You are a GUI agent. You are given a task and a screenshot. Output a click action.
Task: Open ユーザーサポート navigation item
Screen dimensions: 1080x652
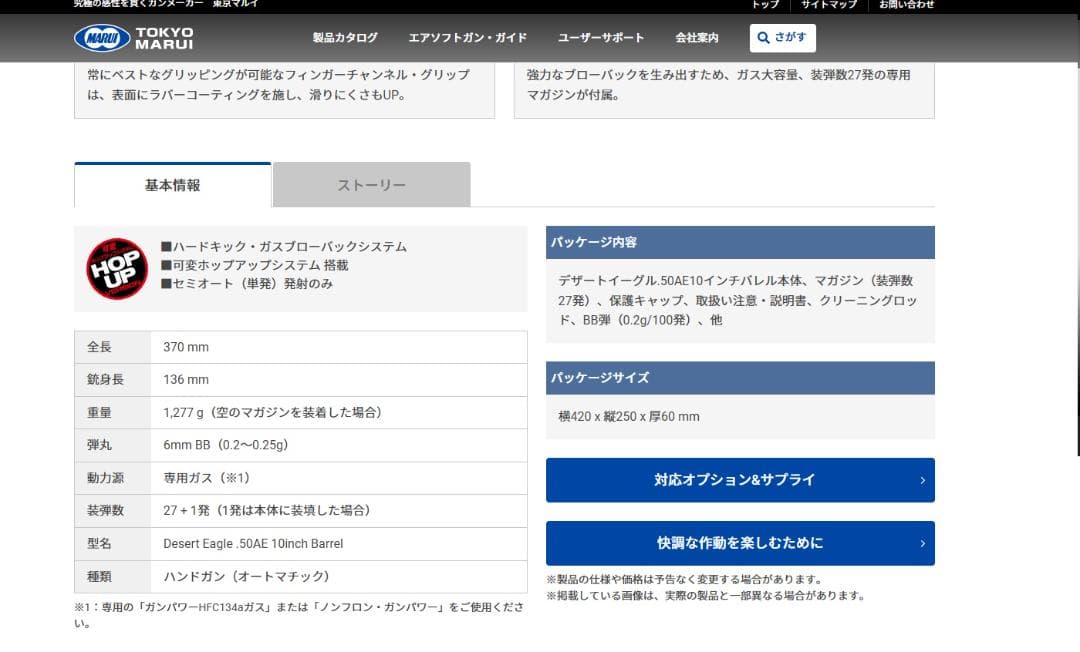599,37
